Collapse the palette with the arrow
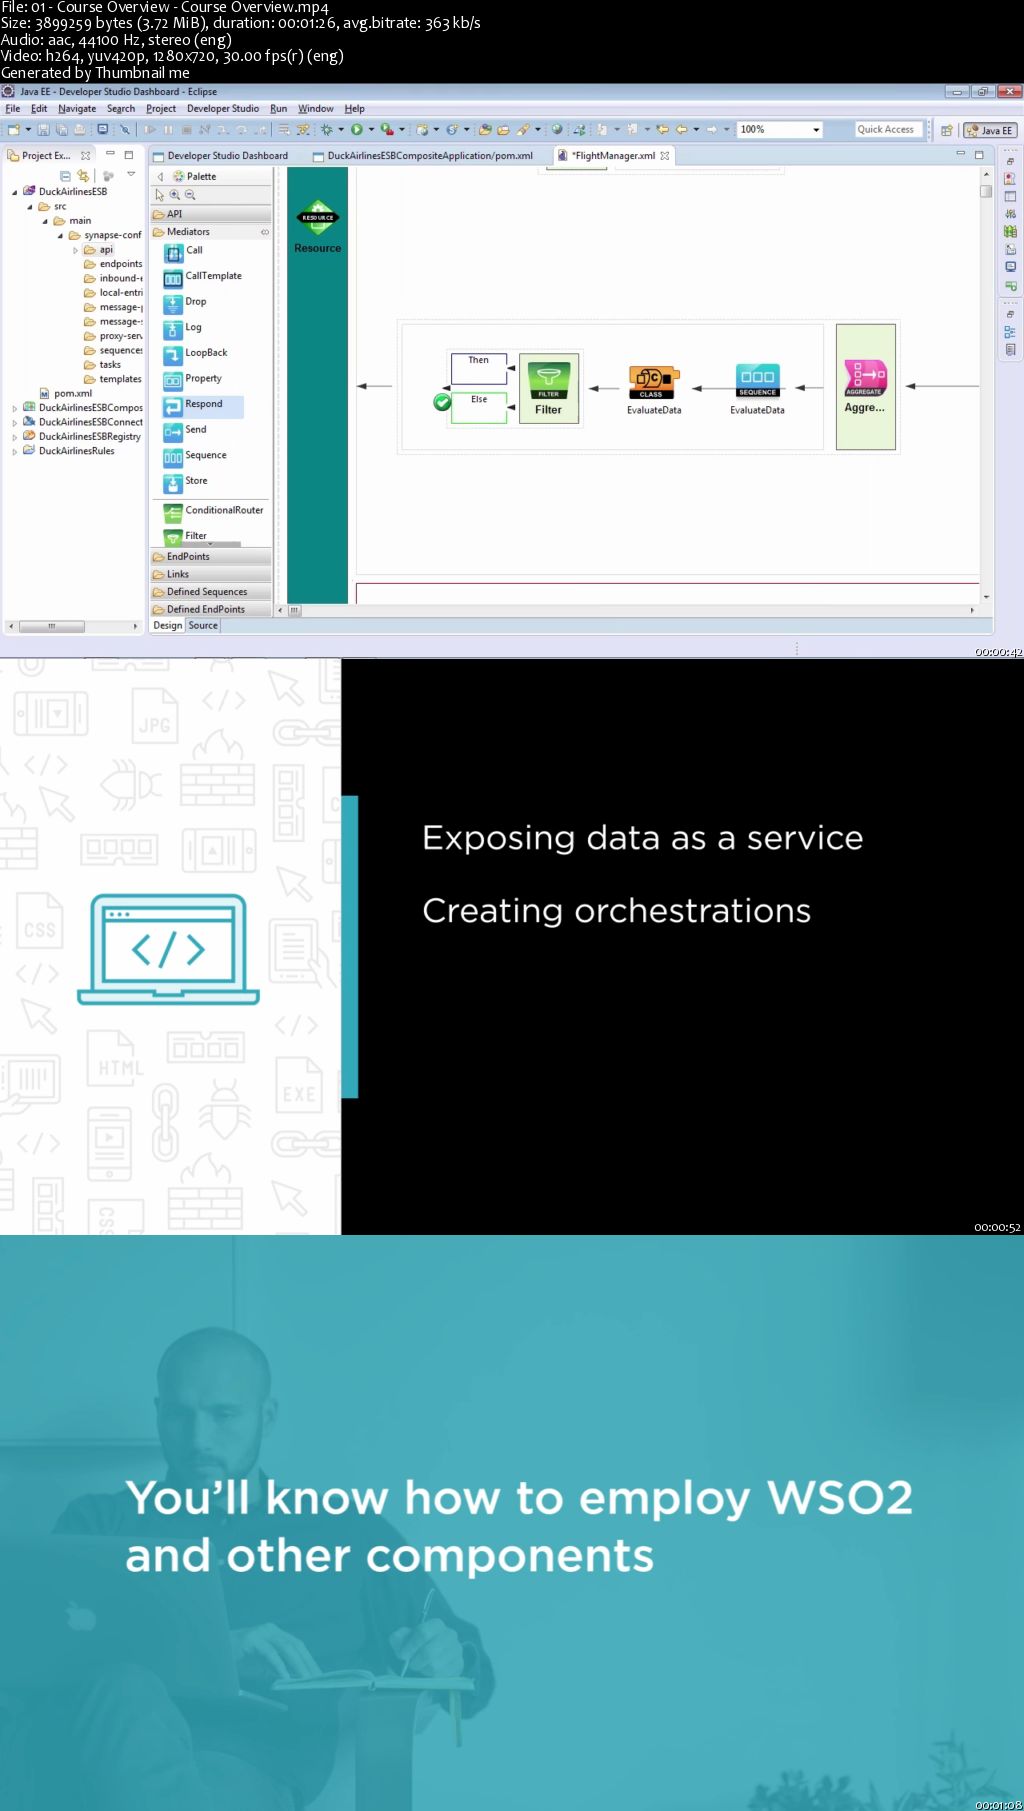The width and height of the screenshot is (1024, 1811). tap(160, 176)
